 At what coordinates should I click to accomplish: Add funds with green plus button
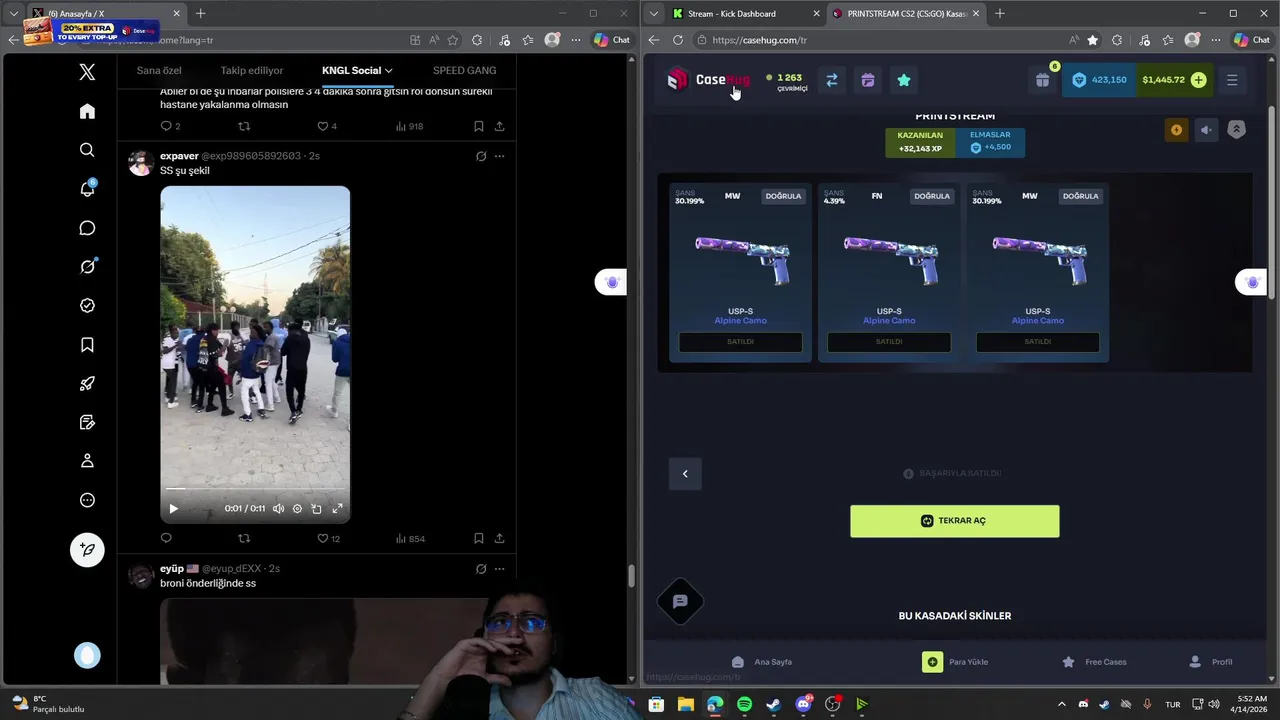click(x=1198, y=80)
